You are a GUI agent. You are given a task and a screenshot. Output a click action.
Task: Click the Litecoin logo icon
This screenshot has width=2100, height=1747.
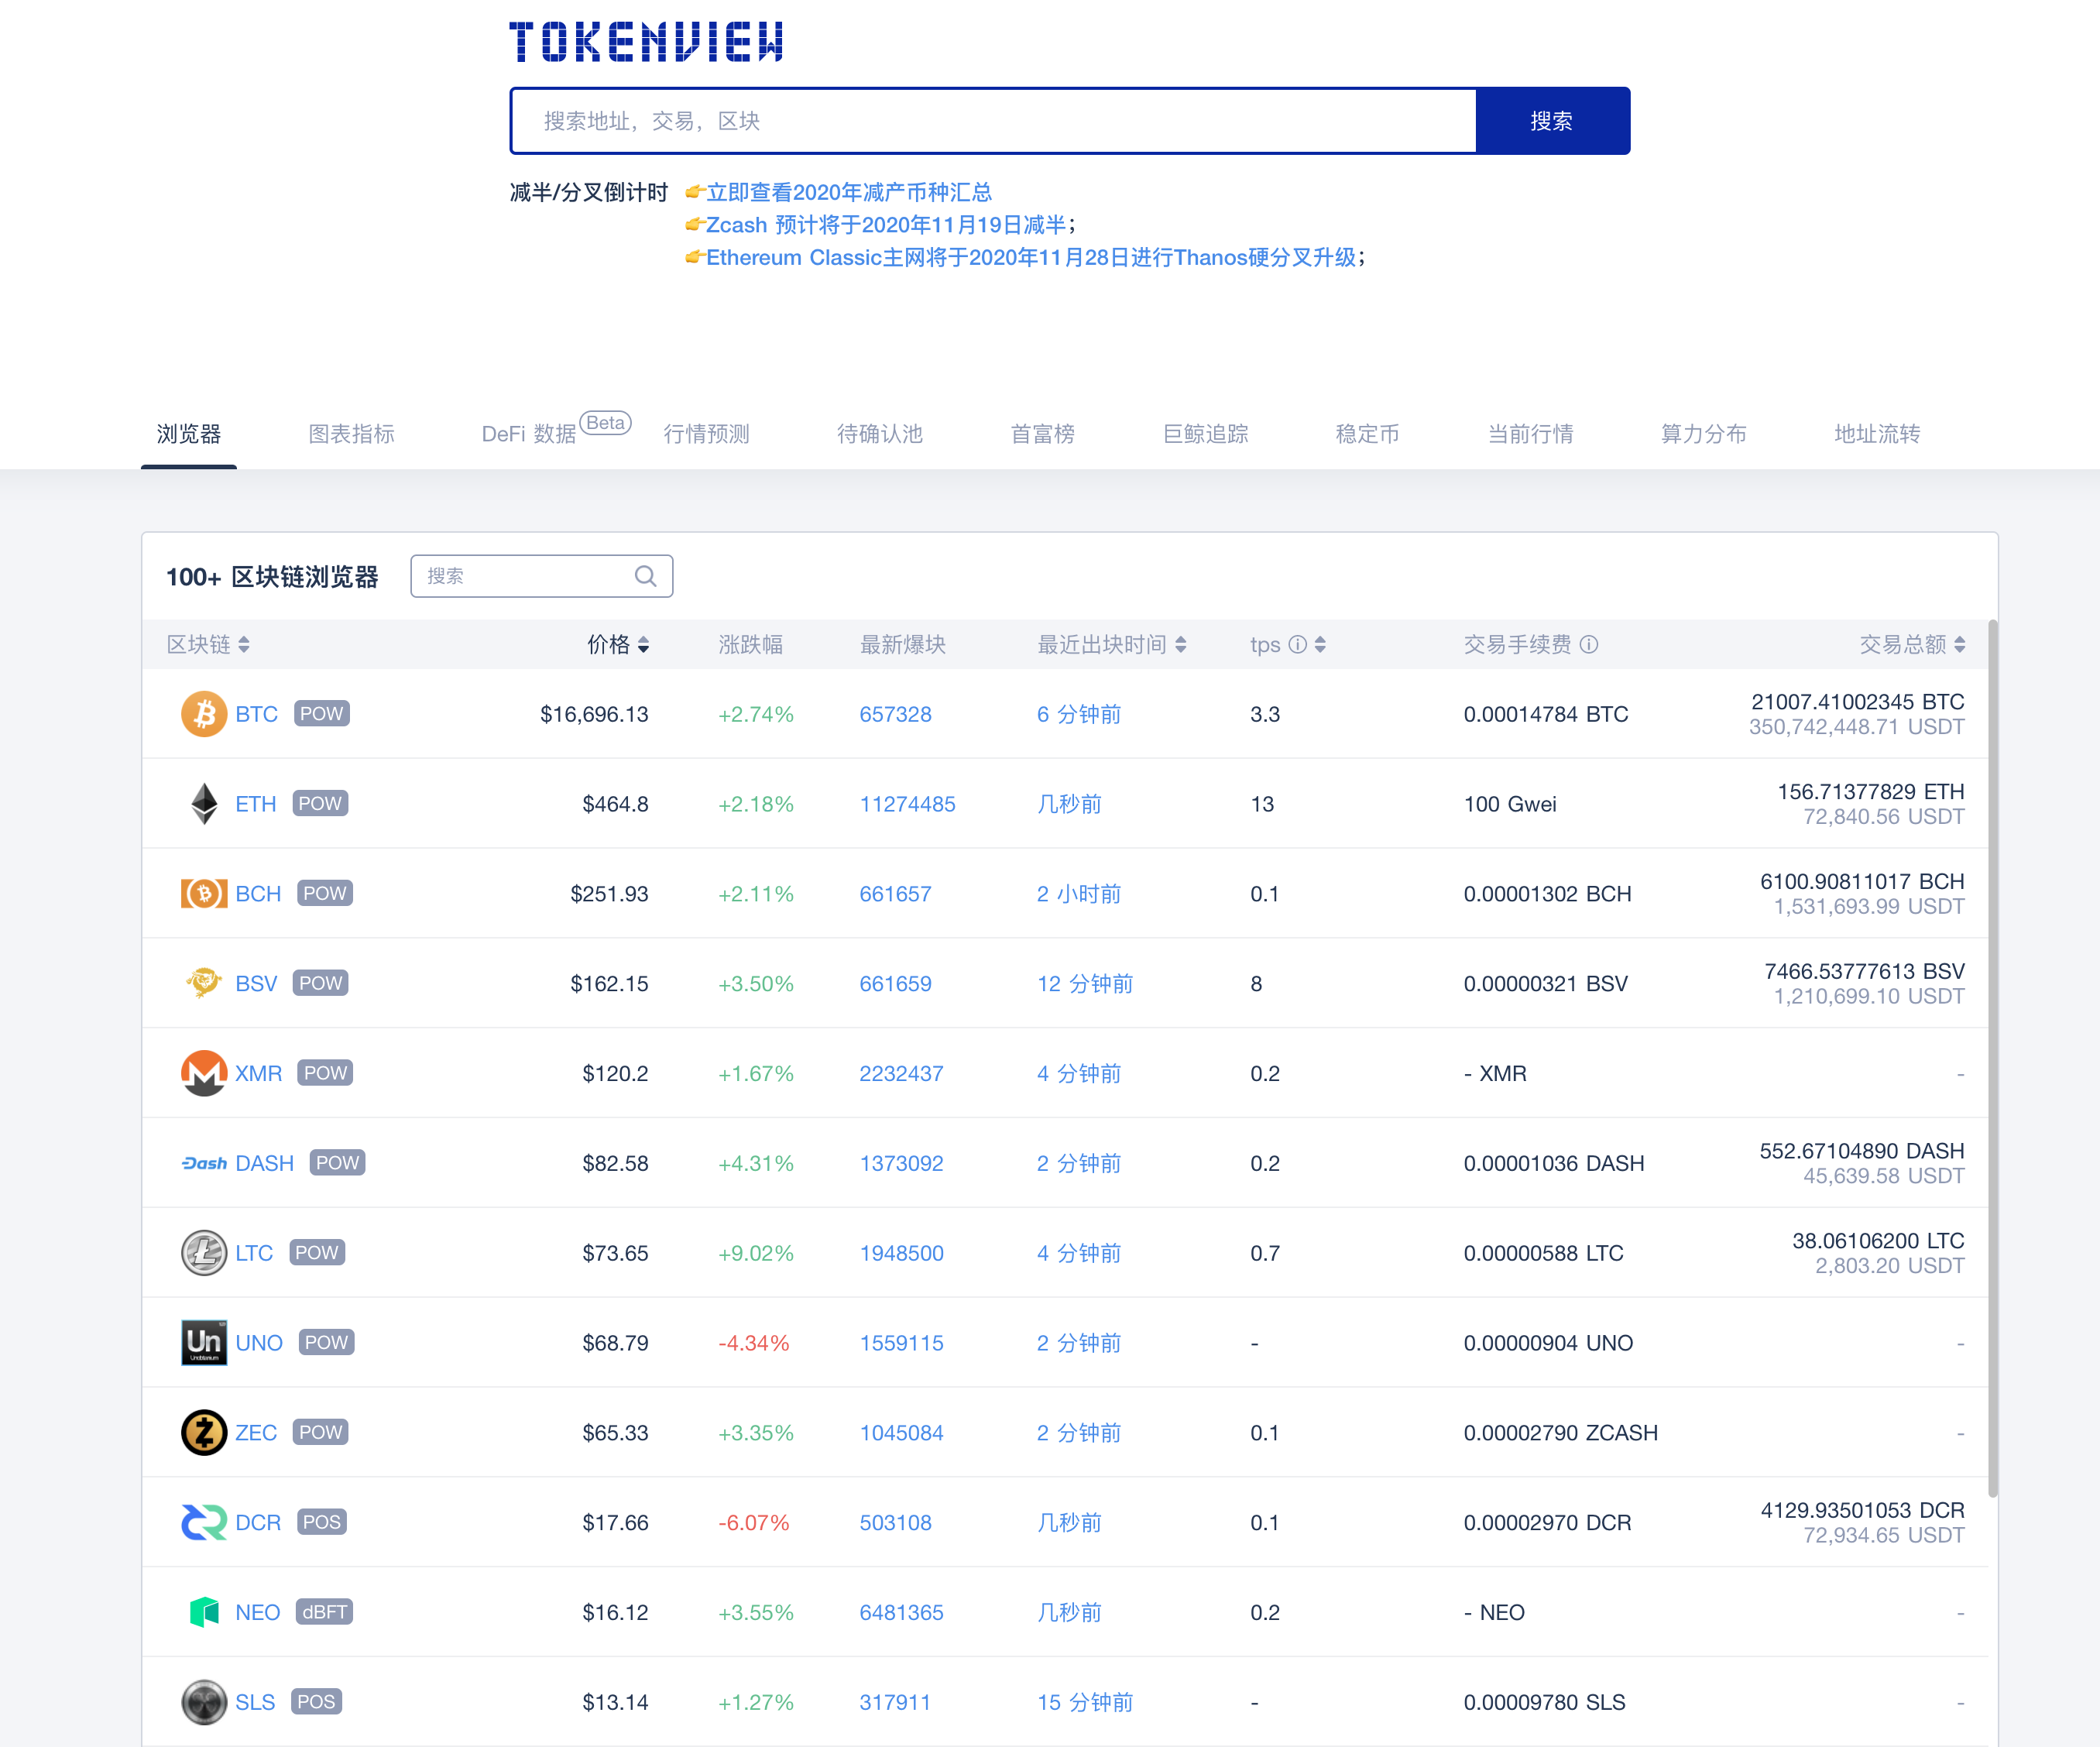204,1253
